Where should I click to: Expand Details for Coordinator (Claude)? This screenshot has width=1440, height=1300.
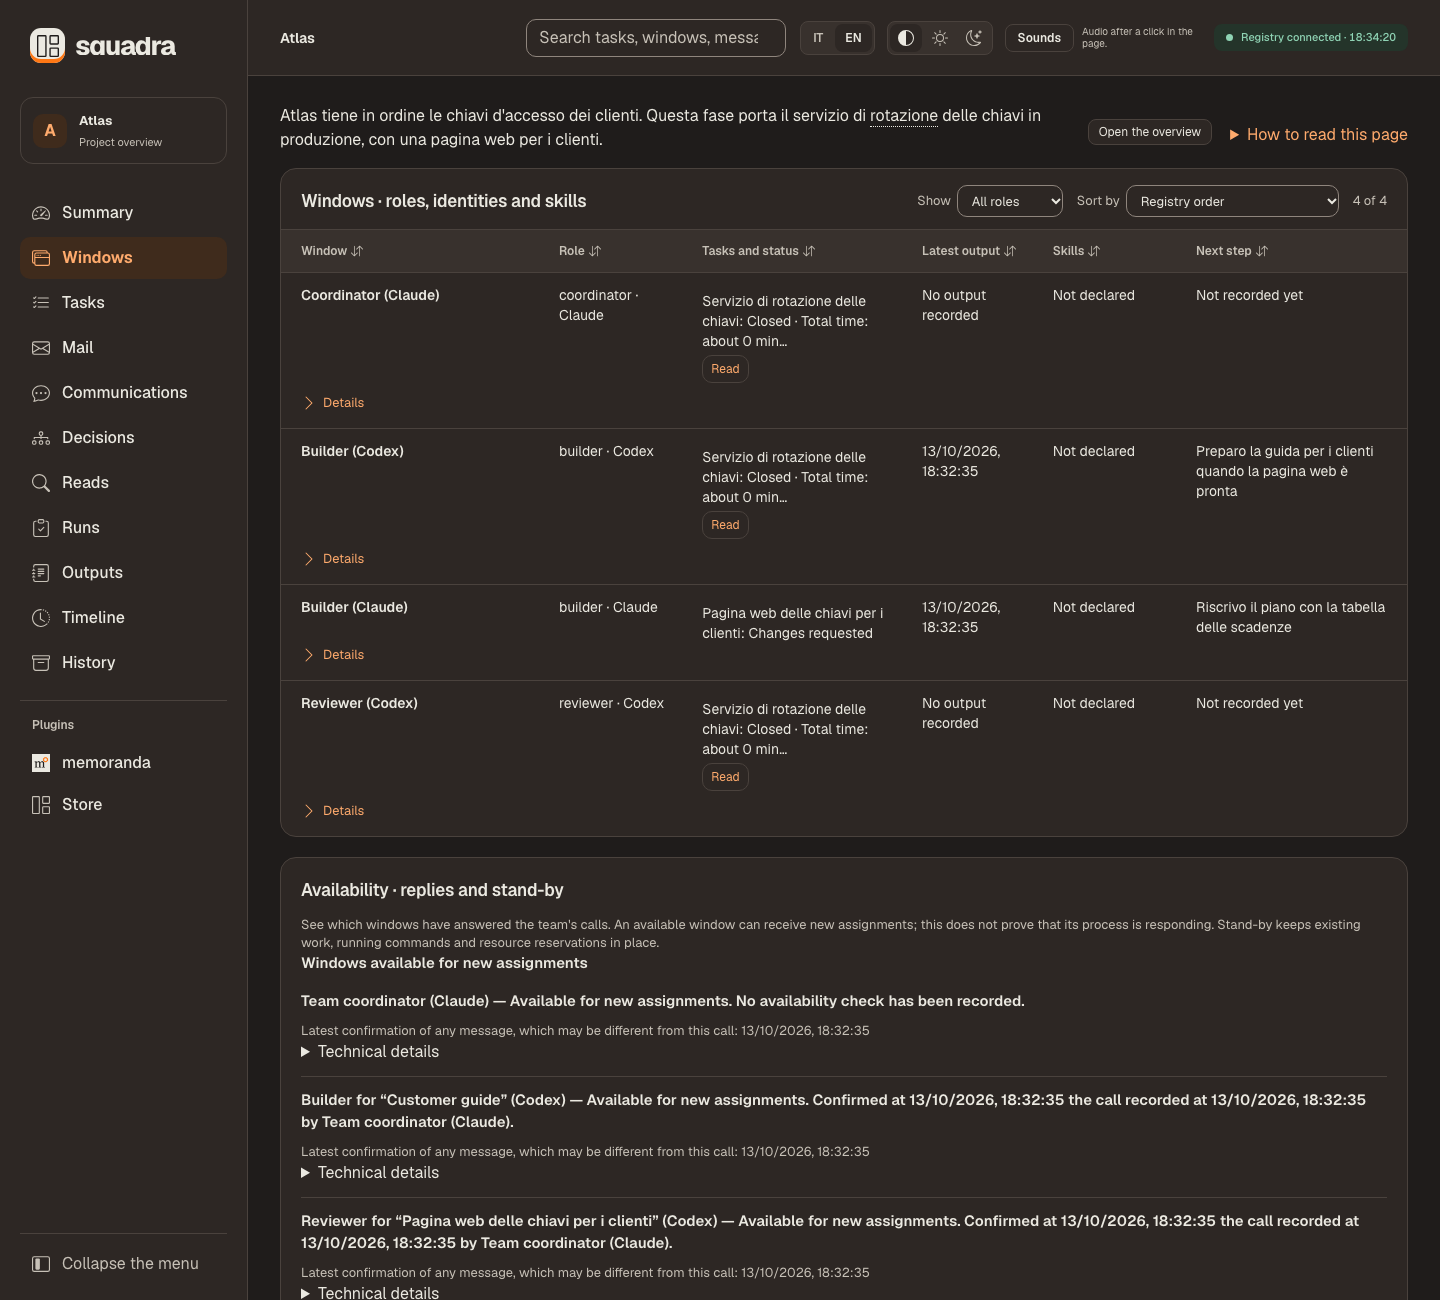(334, 403)
